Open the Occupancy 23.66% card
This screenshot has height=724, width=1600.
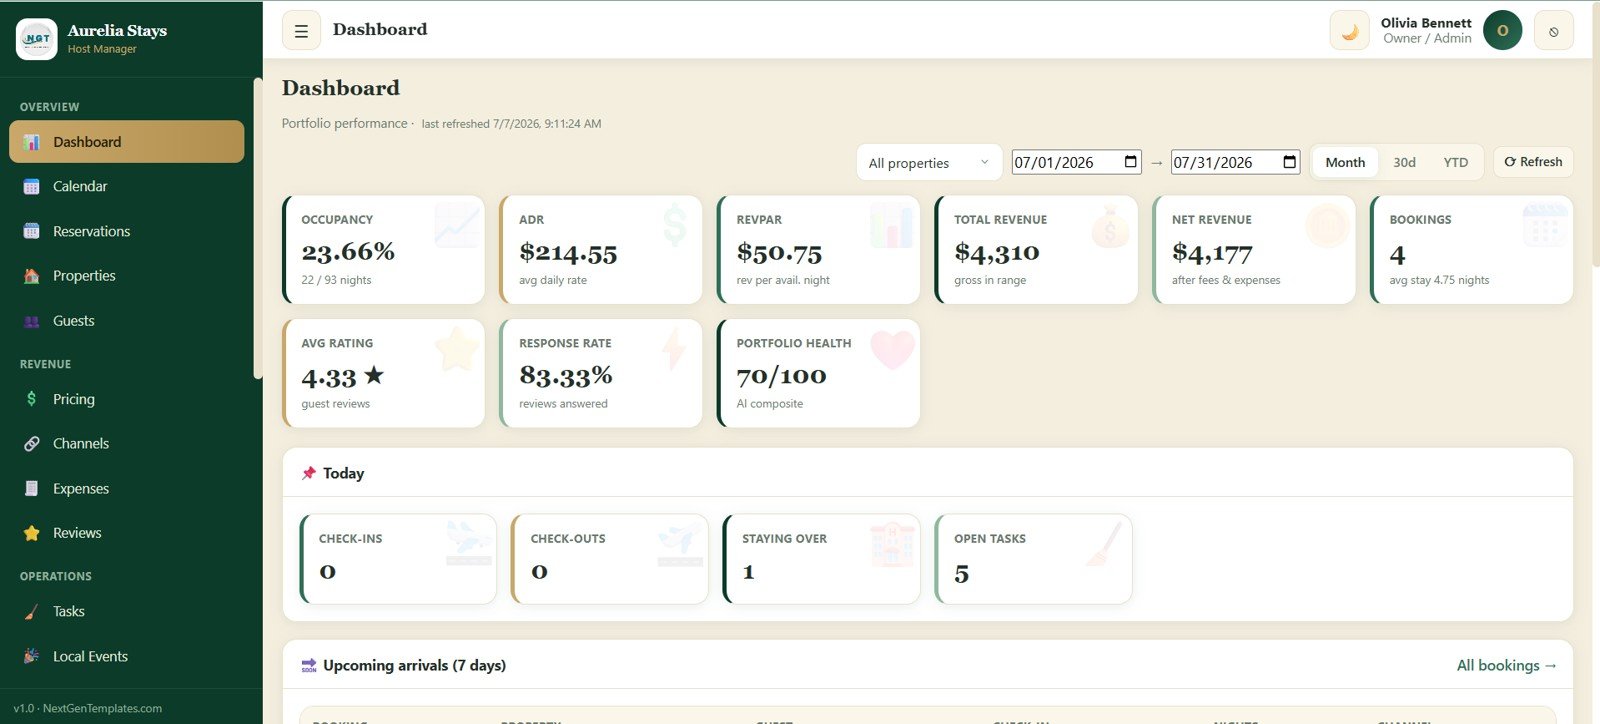point(384,250)
